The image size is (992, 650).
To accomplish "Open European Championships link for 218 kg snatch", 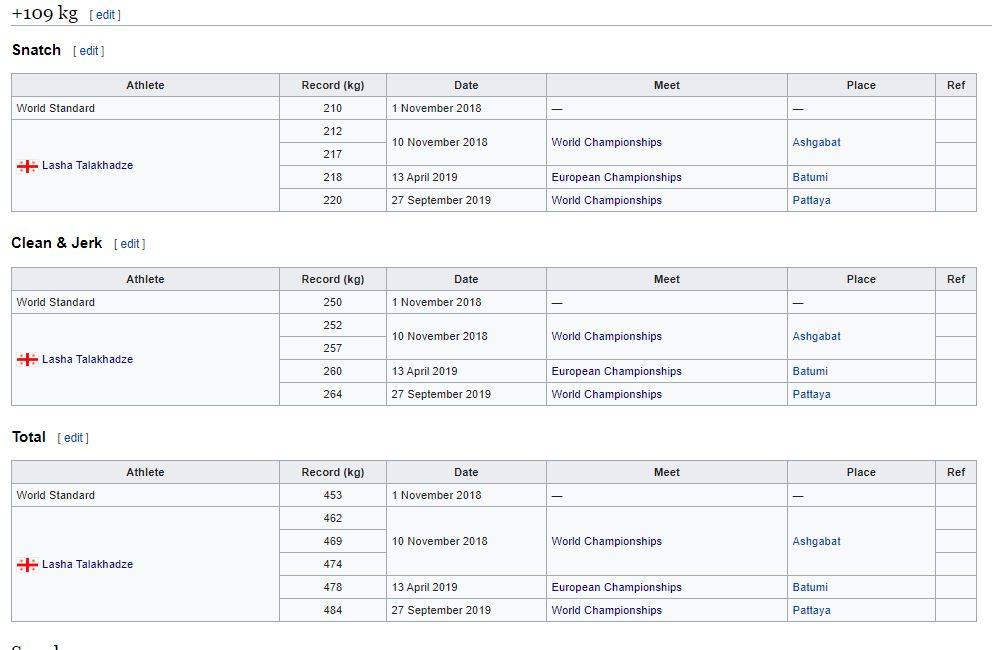I will (x=616, y=177).
